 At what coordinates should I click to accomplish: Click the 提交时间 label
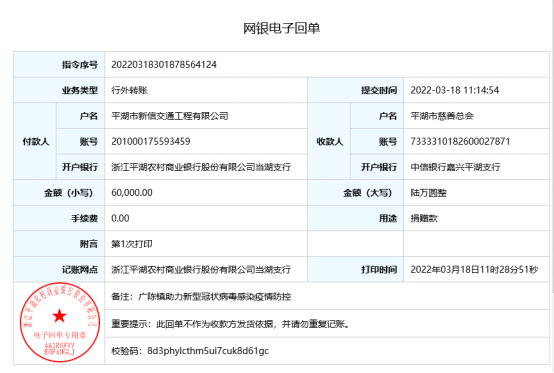379,90
